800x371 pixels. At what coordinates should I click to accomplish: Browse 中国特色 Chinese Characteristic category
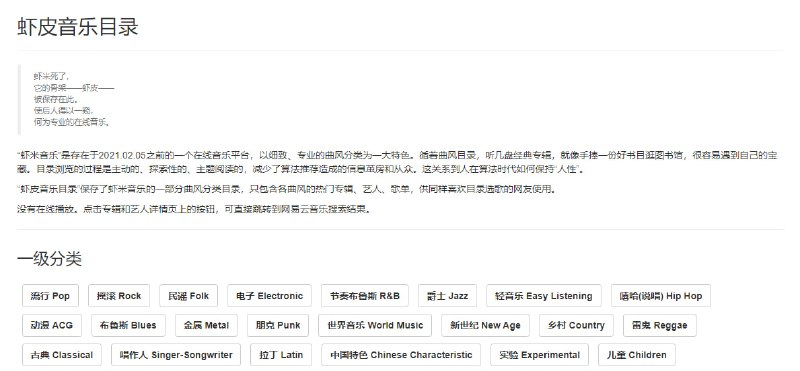click(401, 355)
